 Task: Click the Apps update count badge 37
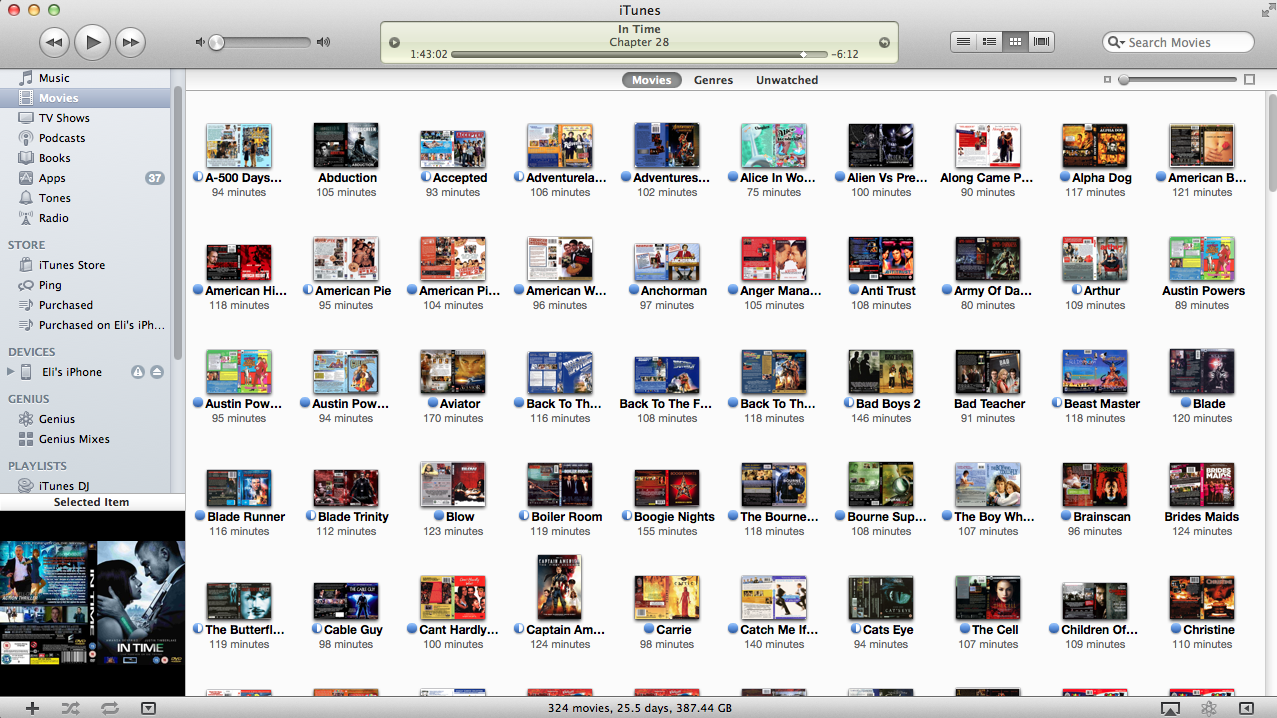click(155, 178)
